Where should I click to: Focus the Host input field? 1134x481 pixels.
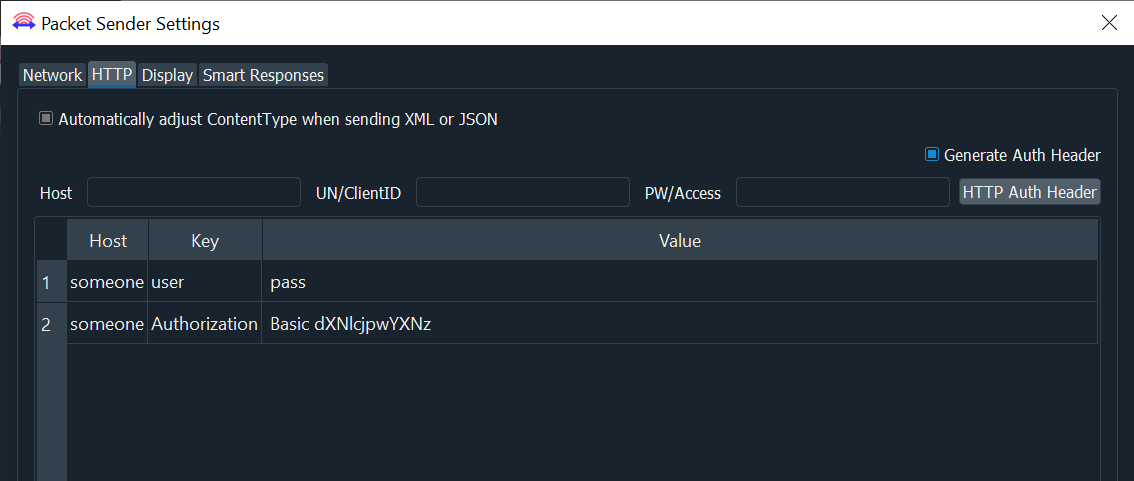pyautogui.click(x=194, y=192)
